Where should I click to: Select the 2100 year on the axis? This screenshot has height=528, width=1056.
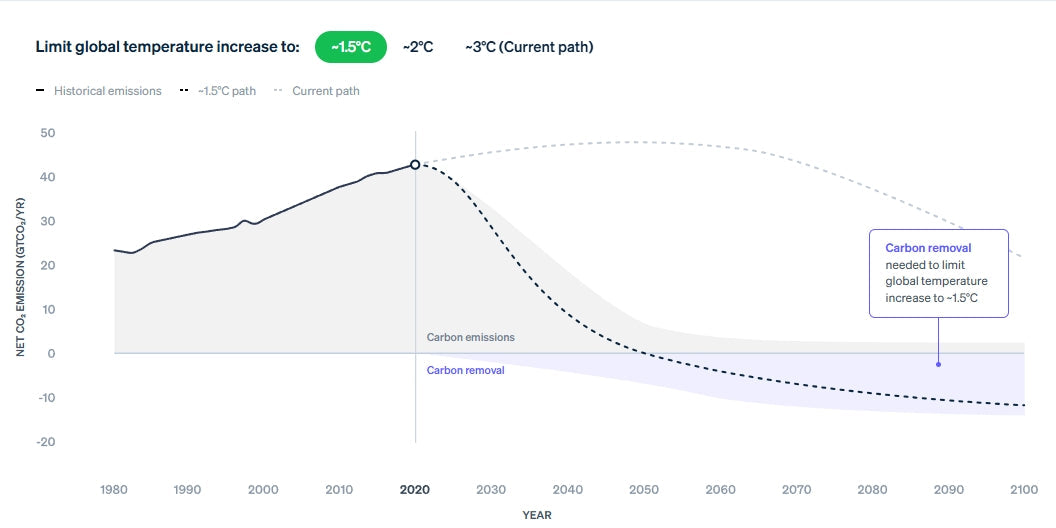(1024, 490)
